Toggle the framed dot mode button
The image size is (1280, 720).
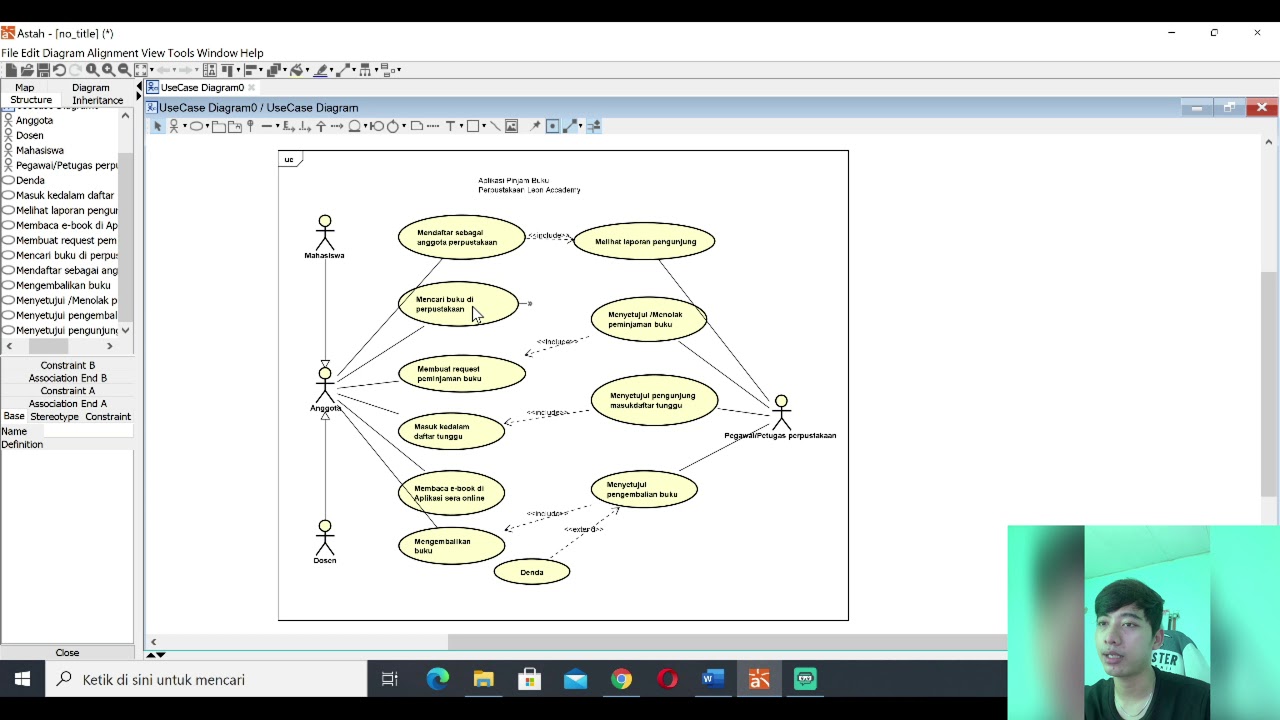552,126
